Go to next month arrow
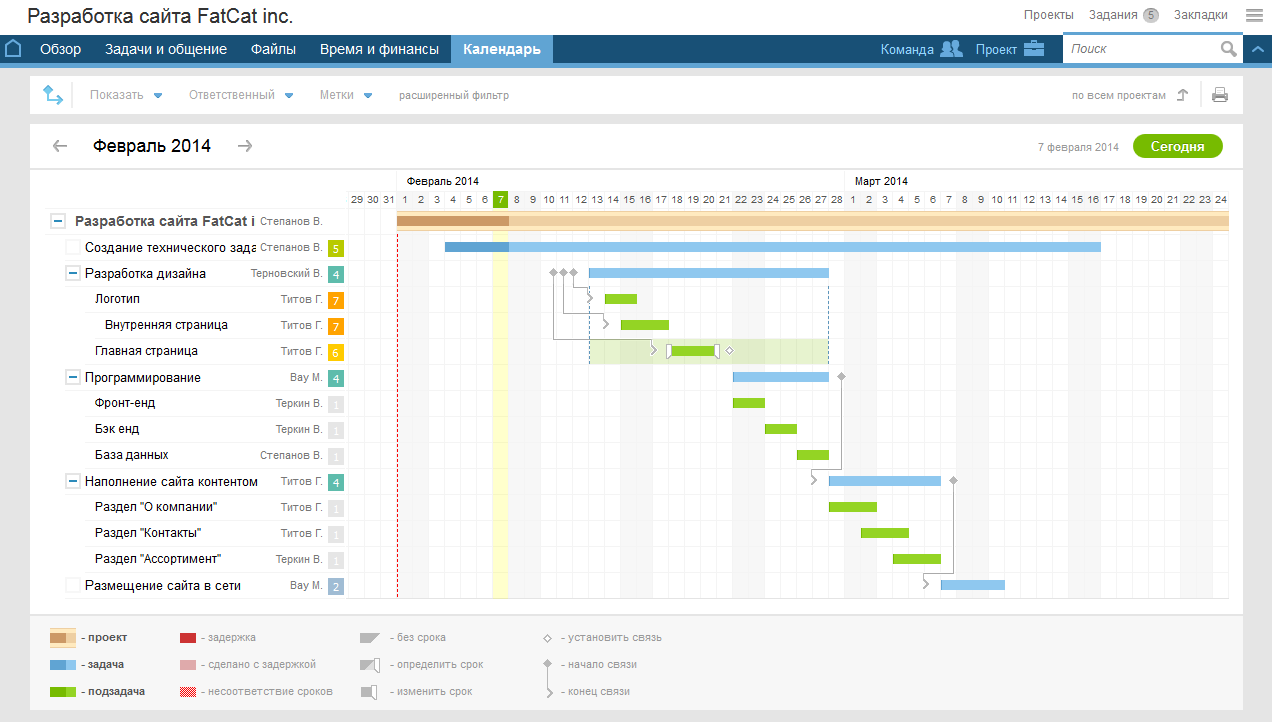 pyautogui.click(x=245, y=146)
